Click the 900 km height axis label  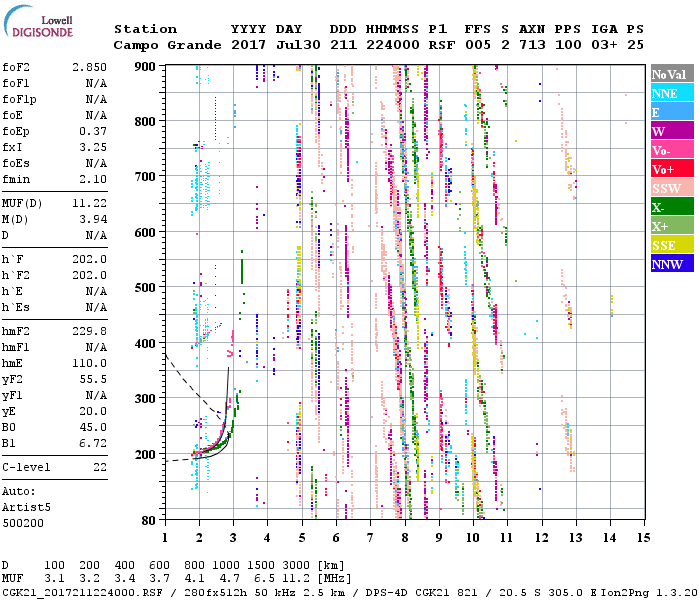pos(146,66)
